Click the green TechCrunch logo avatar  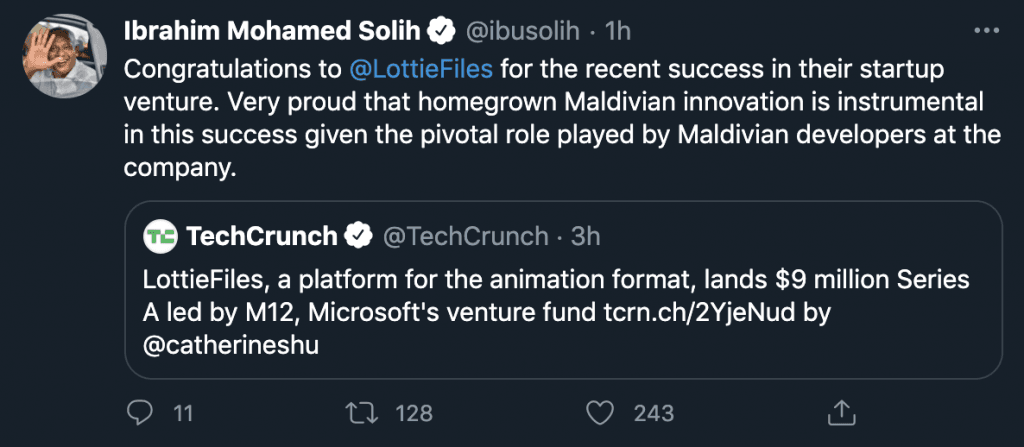click(x=161, y=237)
